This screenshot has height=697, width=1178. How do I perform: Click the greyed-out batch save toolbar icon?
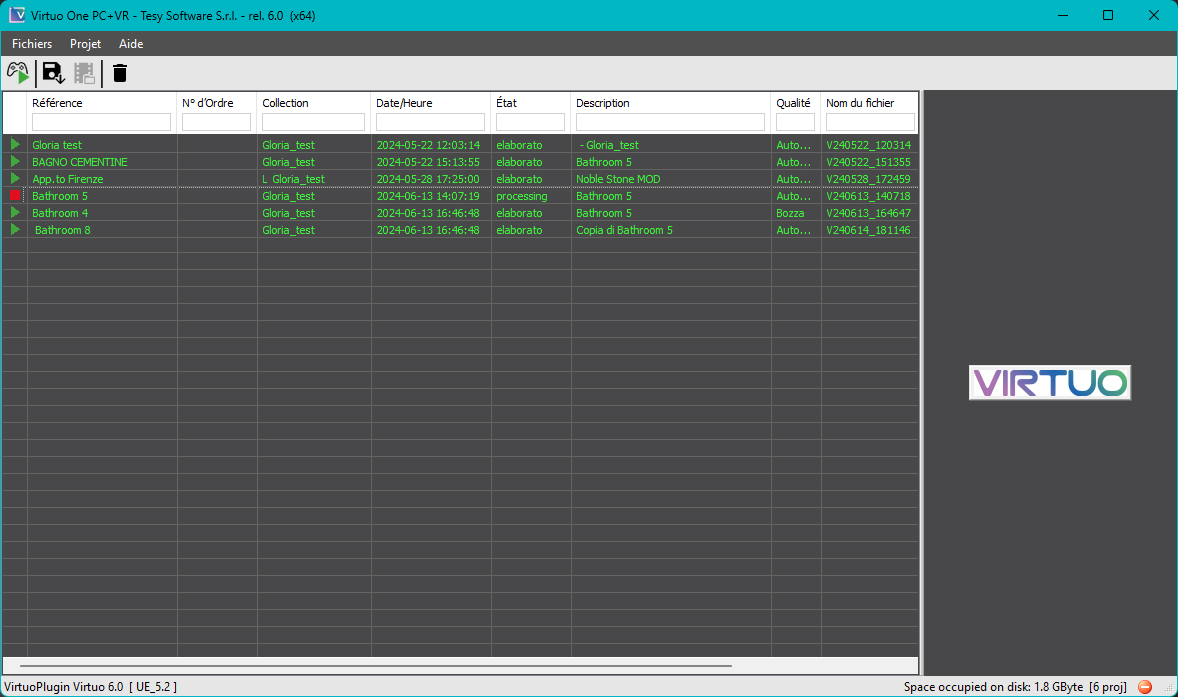[x=84, y=73]
